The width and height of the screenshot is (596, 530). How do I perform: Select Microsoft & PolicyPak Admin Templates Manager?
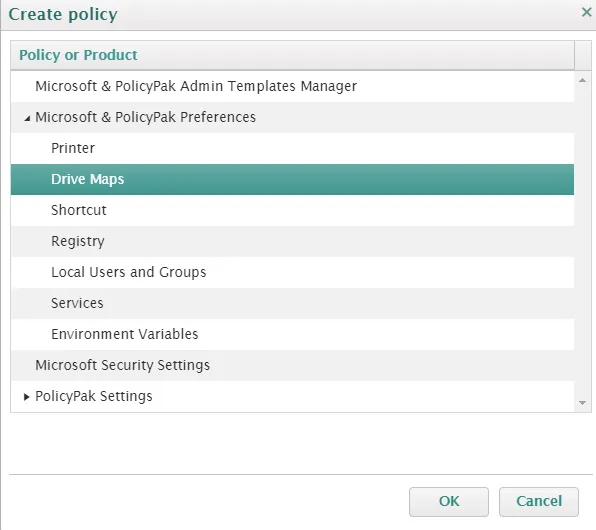pos(292,86)
